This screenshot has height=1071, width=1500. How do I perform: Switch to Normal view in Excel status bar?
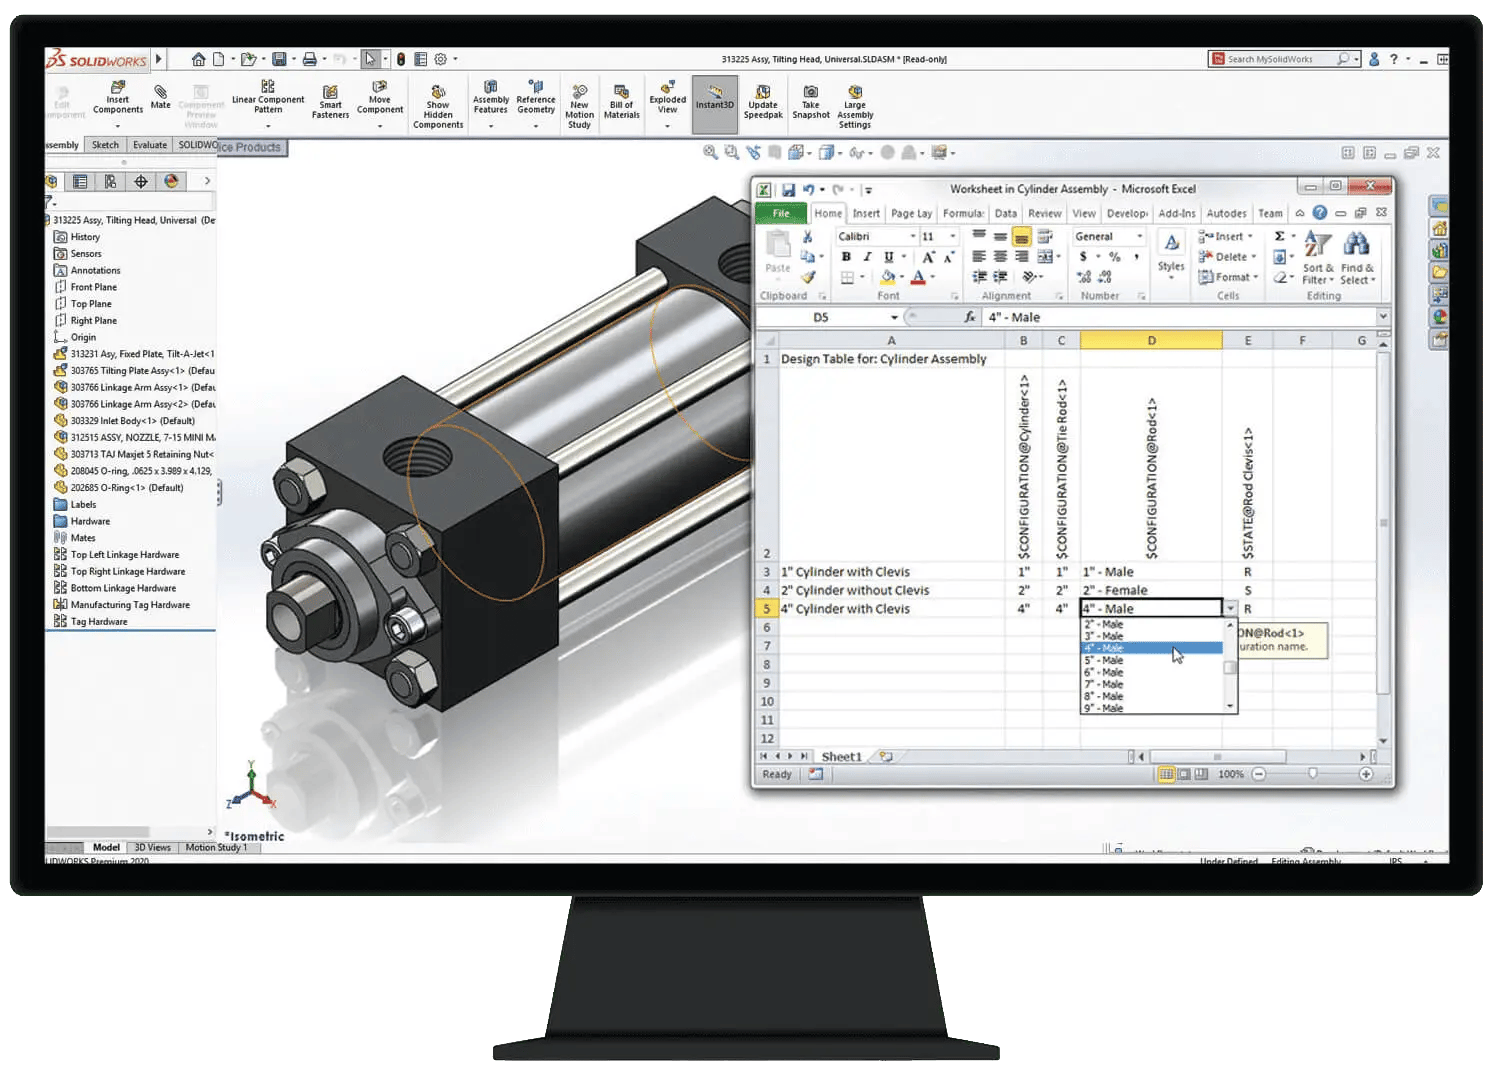1166,774
